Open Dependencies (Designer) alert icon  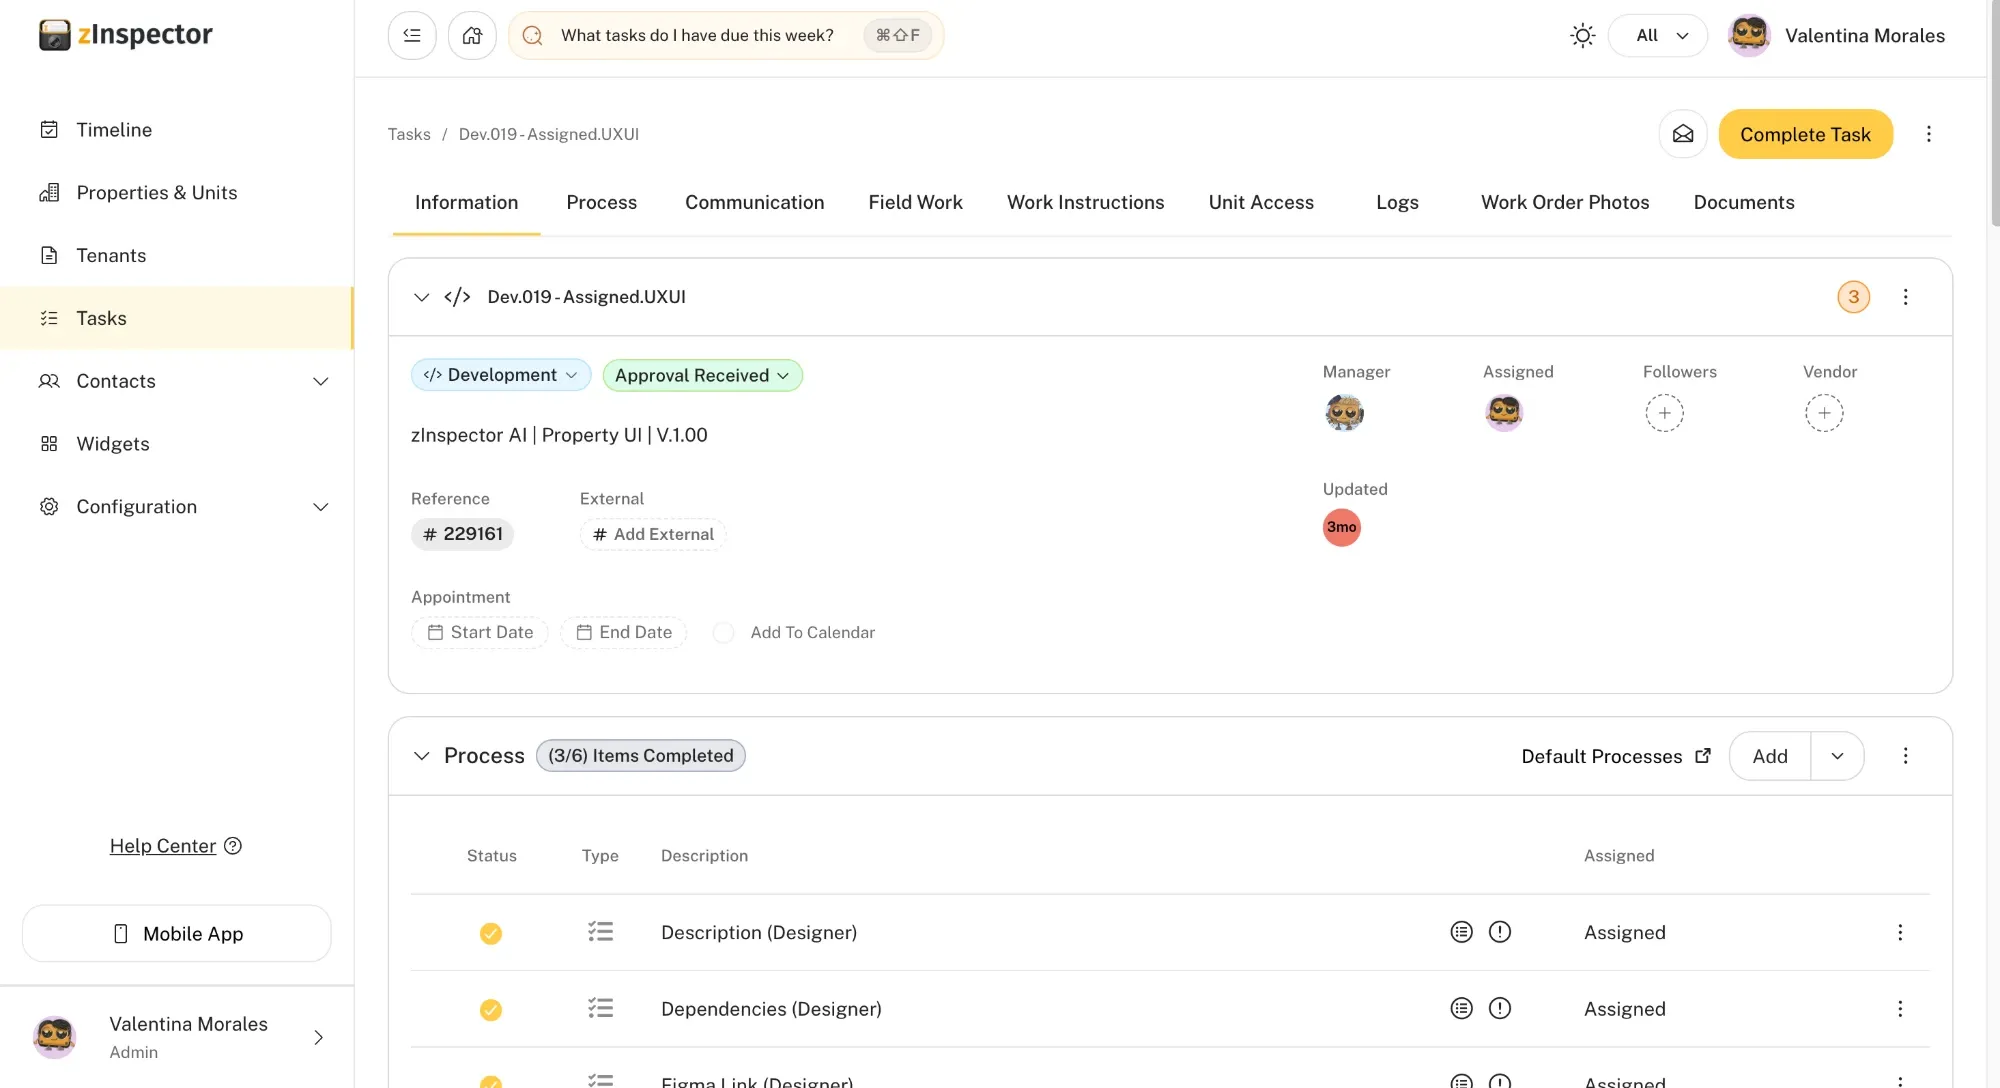pos(1500,1008)
